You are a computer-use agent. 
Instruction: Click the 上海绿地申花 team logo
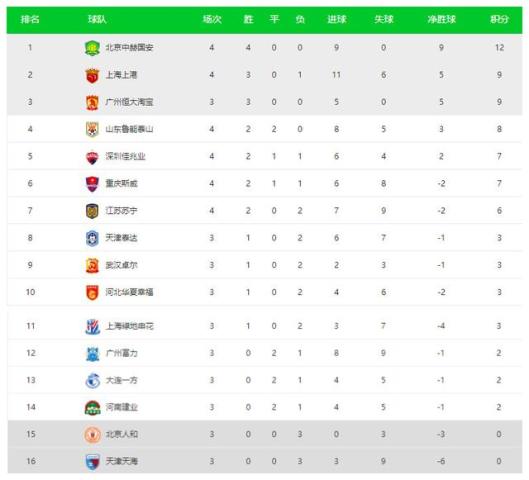[92, 327]
